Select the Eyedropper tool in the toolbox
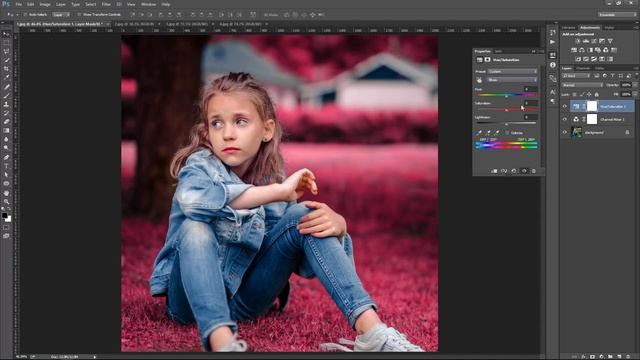Image resolution: width=640 pixels, height=360 pixels. pos(6,78)
